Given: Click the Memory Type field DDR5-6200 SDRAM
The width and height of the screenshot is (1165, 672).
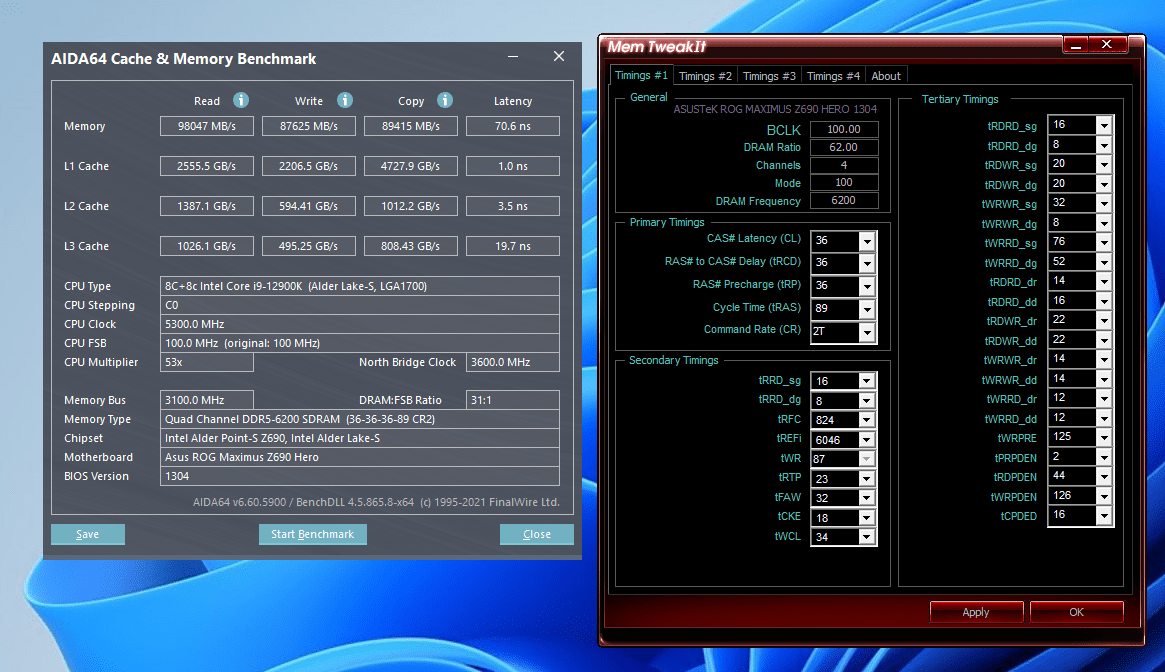Looking at the screenshot, I should point(360,419).
